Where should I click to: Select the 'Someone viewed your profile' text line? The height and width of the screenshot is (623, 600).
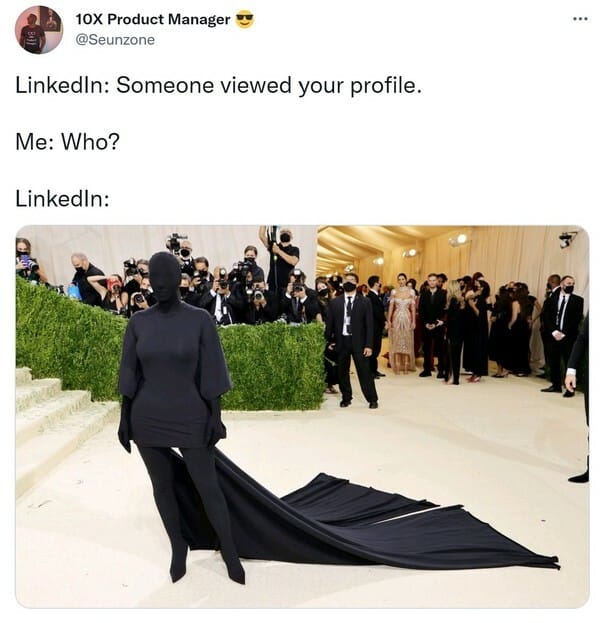coord(218,85)
